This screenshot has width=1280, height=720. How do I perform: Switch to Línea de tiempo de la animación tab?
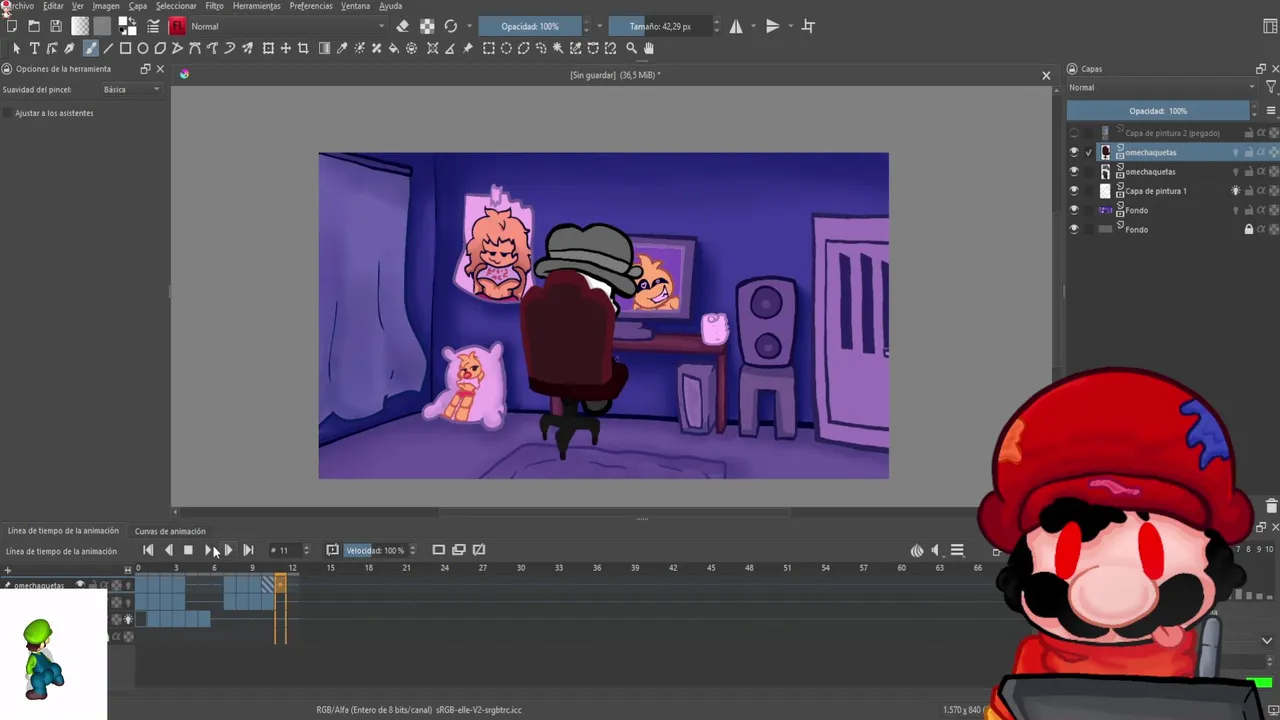pyautogui.click(x=63, y=531)
